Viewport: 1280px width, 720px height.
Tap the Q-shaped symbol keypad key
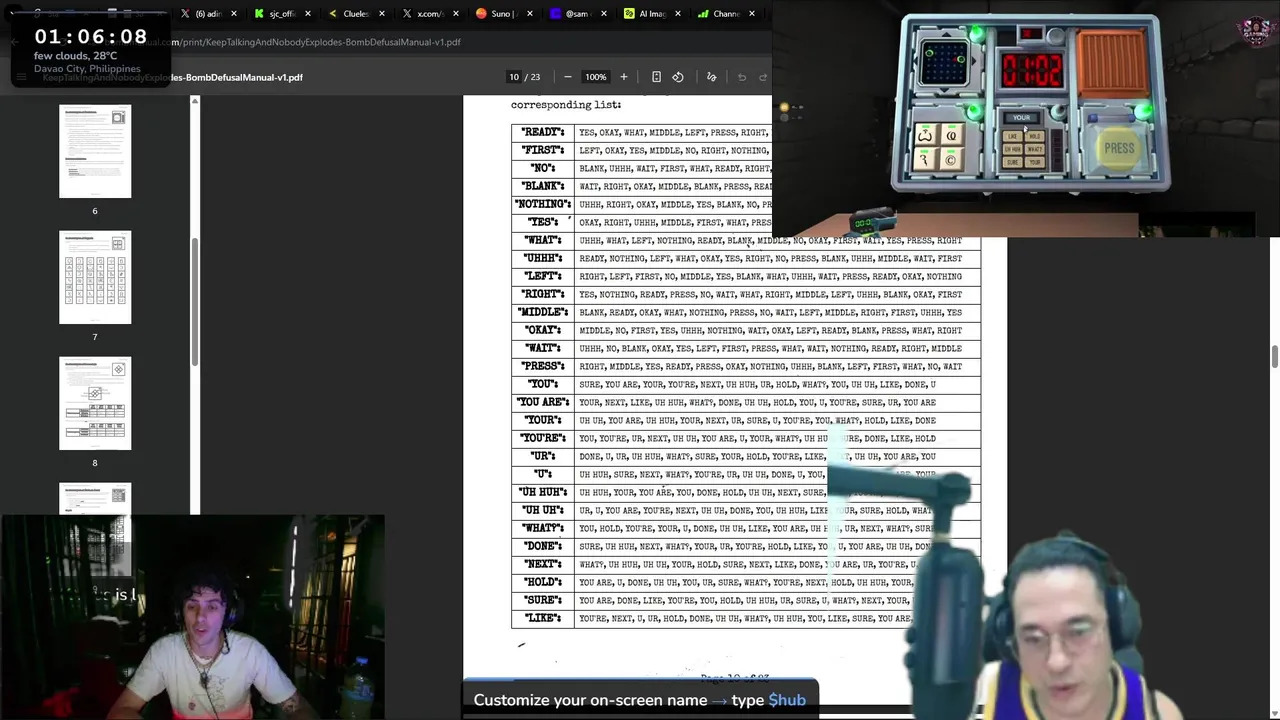point(952,134)
